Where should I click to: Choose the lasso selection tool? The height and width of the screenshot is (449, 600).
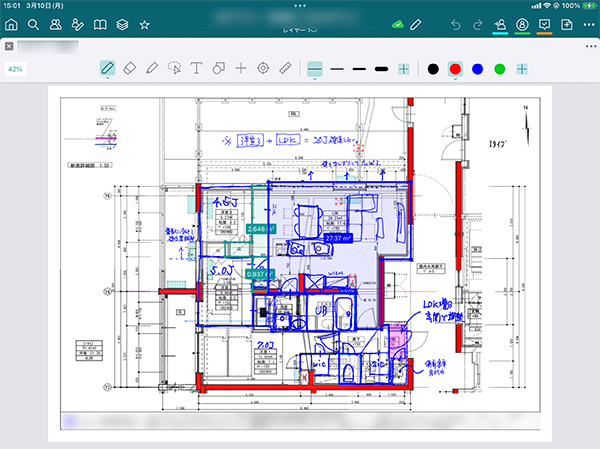(x=174, y=69)
